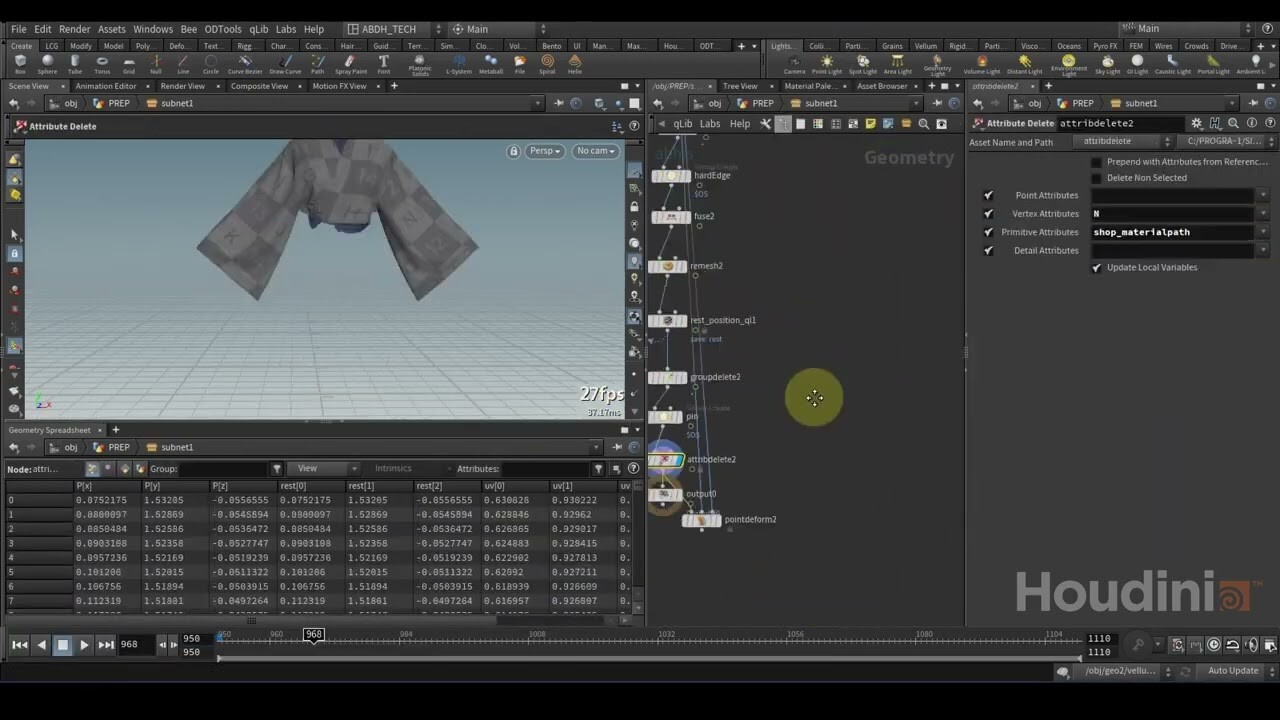The image size is (1280, 720).
Task: Click the gear icon in Attribute Delete pane
Action: (1197, 121)
